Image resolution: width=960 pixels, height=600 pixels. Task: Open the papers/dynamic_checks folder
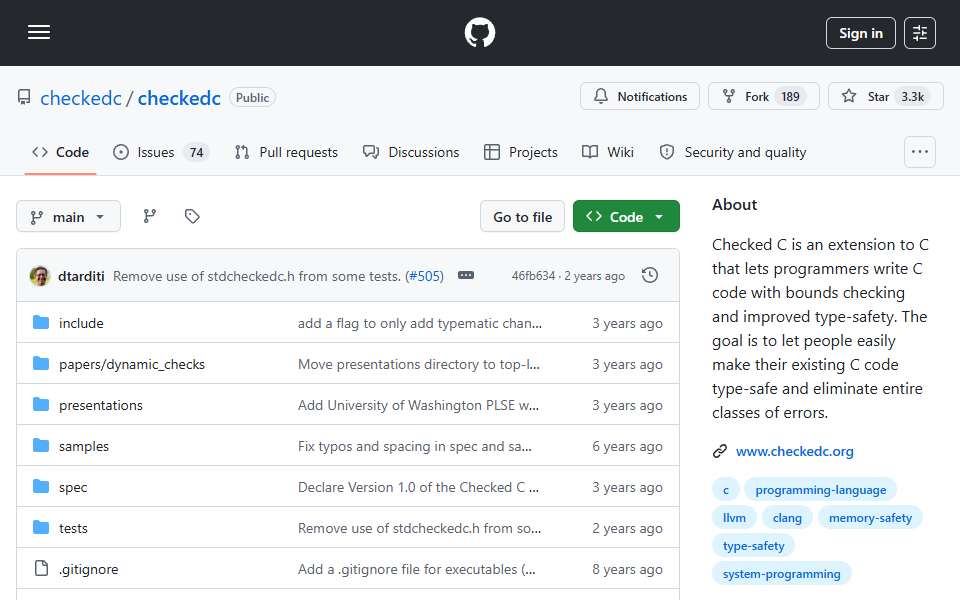132,364
